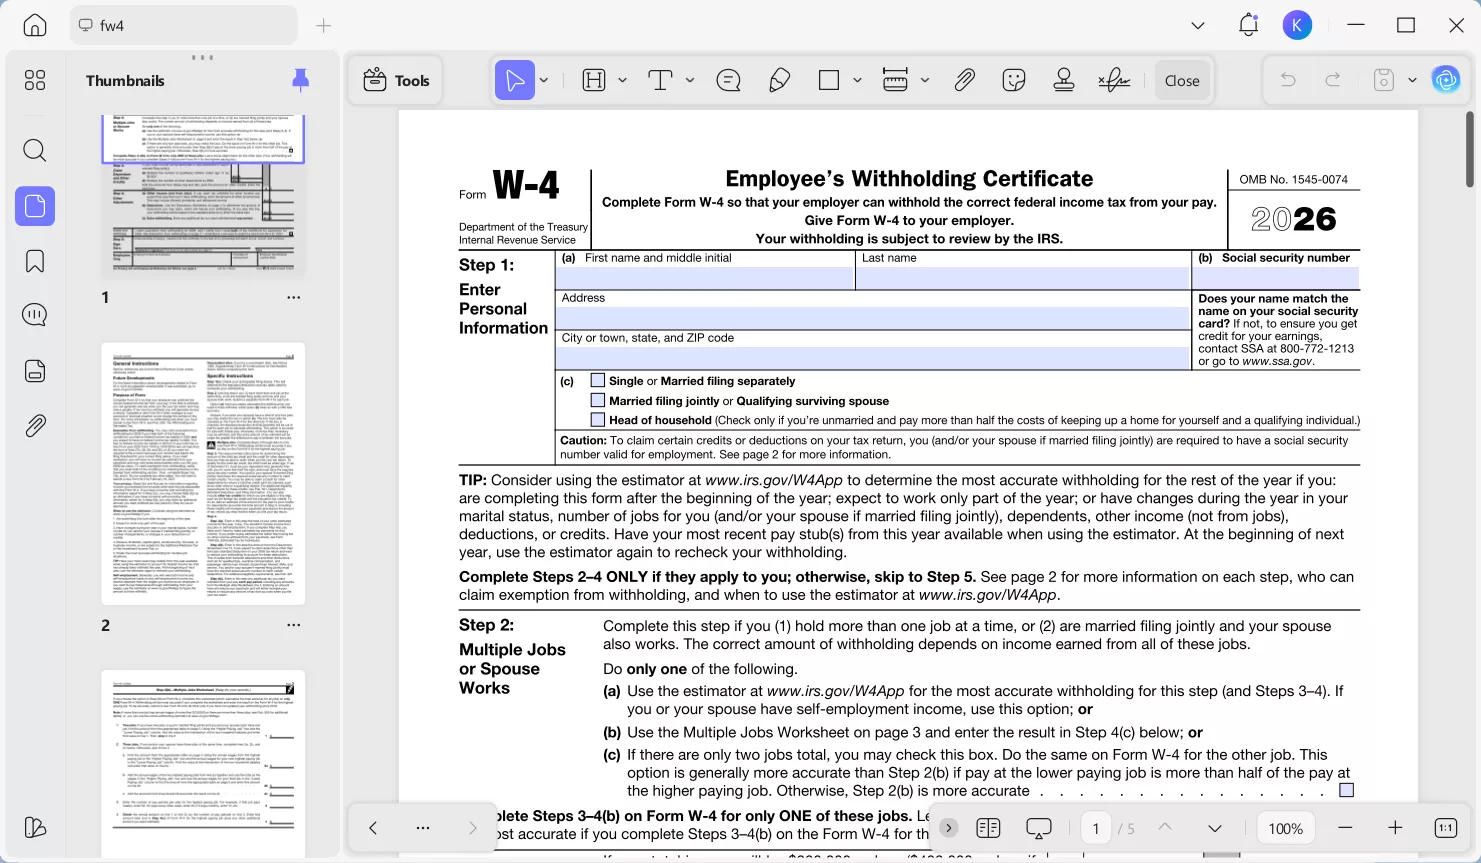Open the Comments panel speech-bubble icon
The width and height of the screenshot is (1481, 863).
point(35,315)
